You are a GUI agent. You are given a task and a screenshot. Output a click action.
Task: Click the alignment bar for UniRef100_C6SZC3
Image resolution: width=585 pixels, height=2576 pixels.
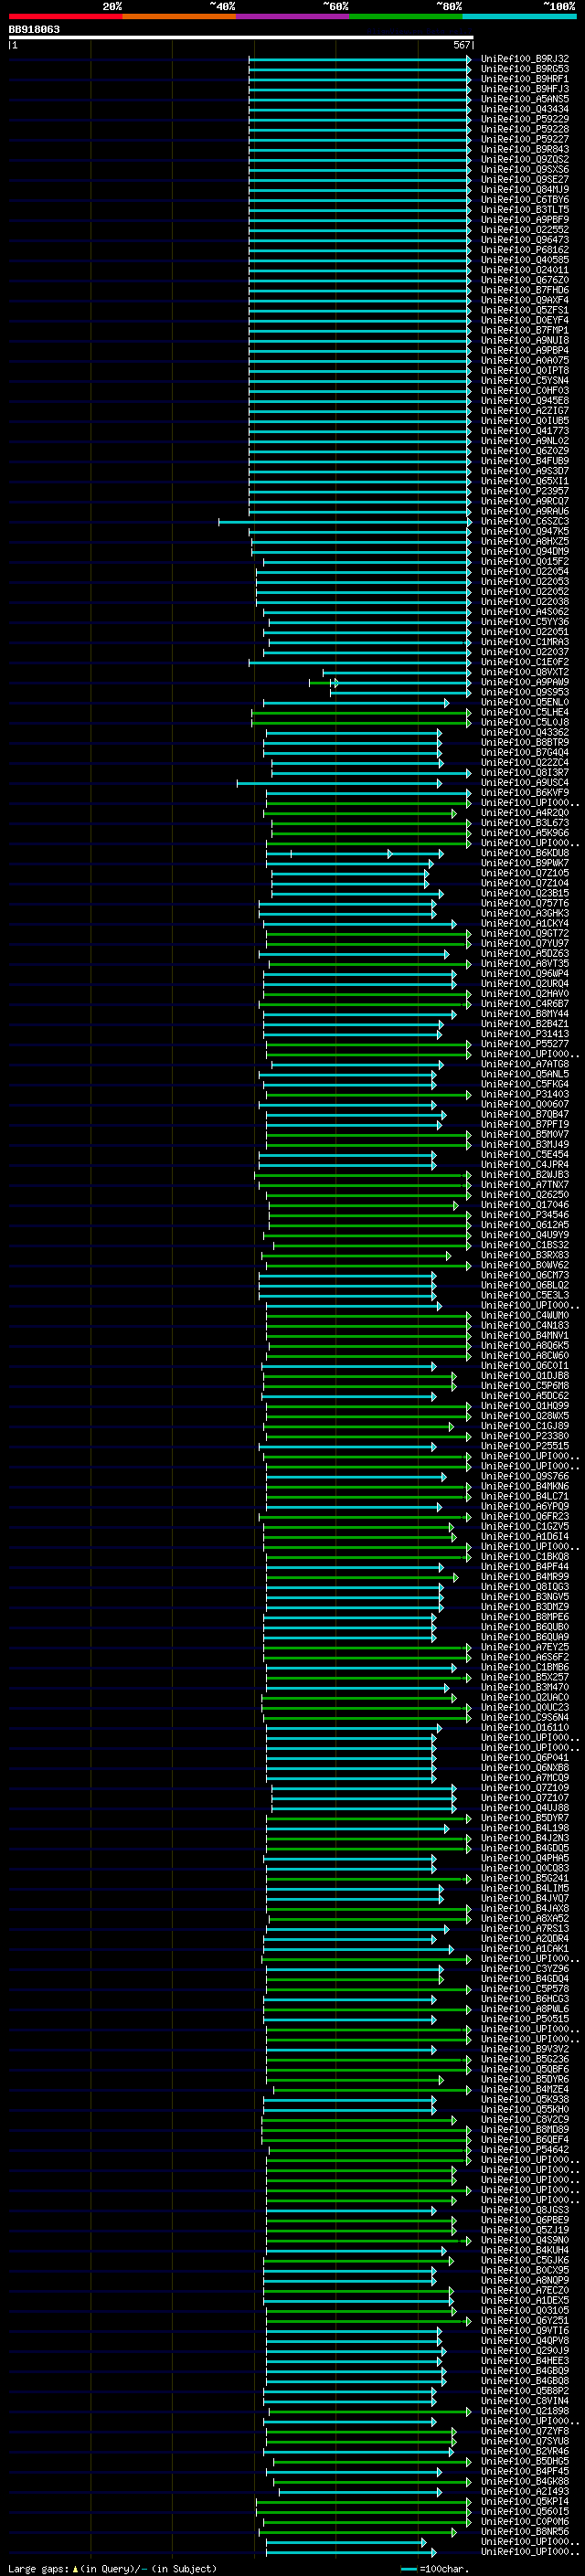[345, 522]
